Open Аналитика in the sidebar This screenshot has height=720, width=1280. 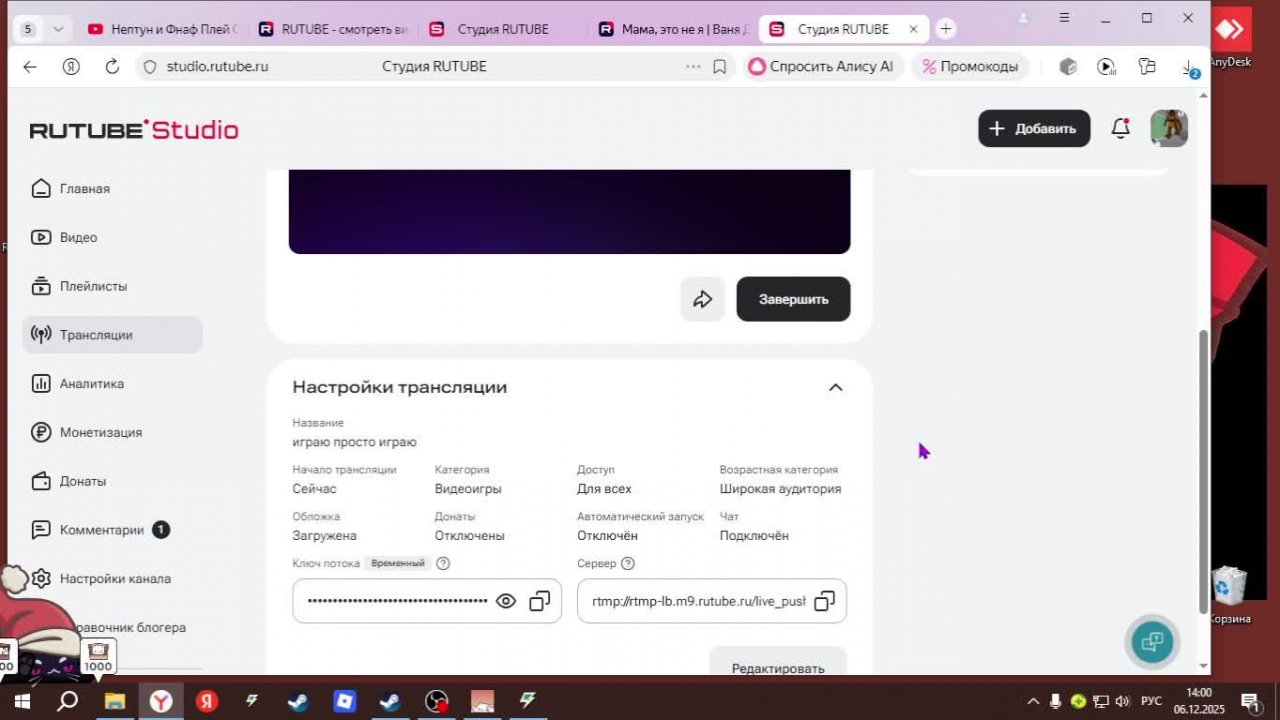(91, 383)
